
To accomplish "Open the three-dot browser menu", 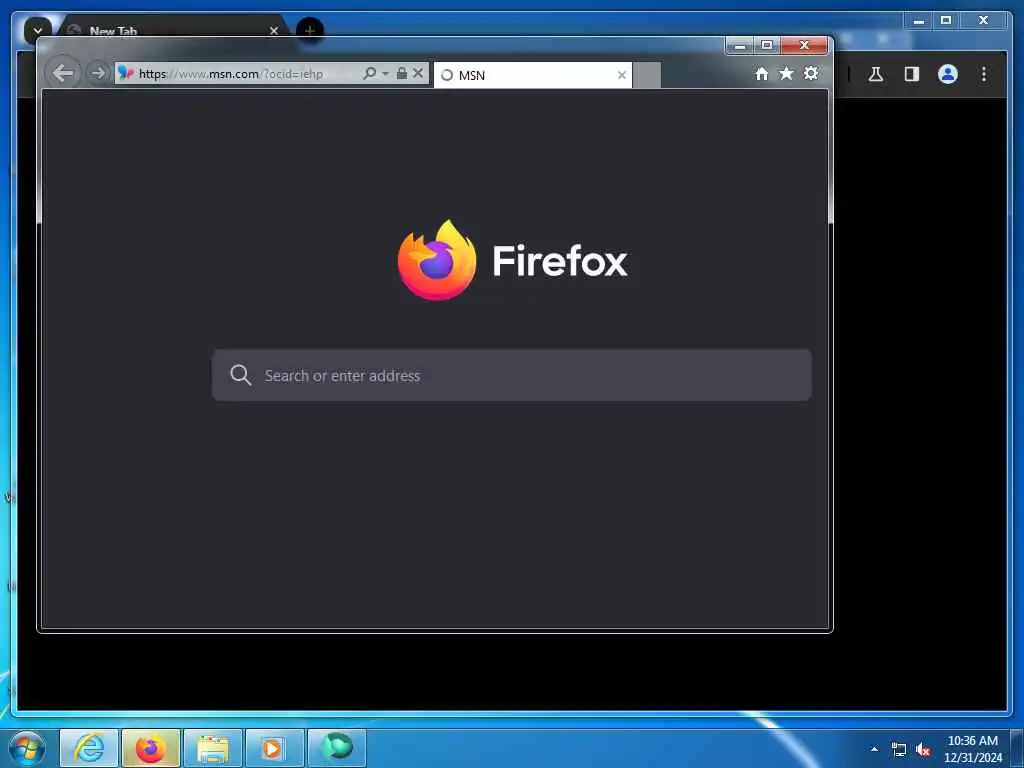I will pyautogui.click(x=984, y=74).
